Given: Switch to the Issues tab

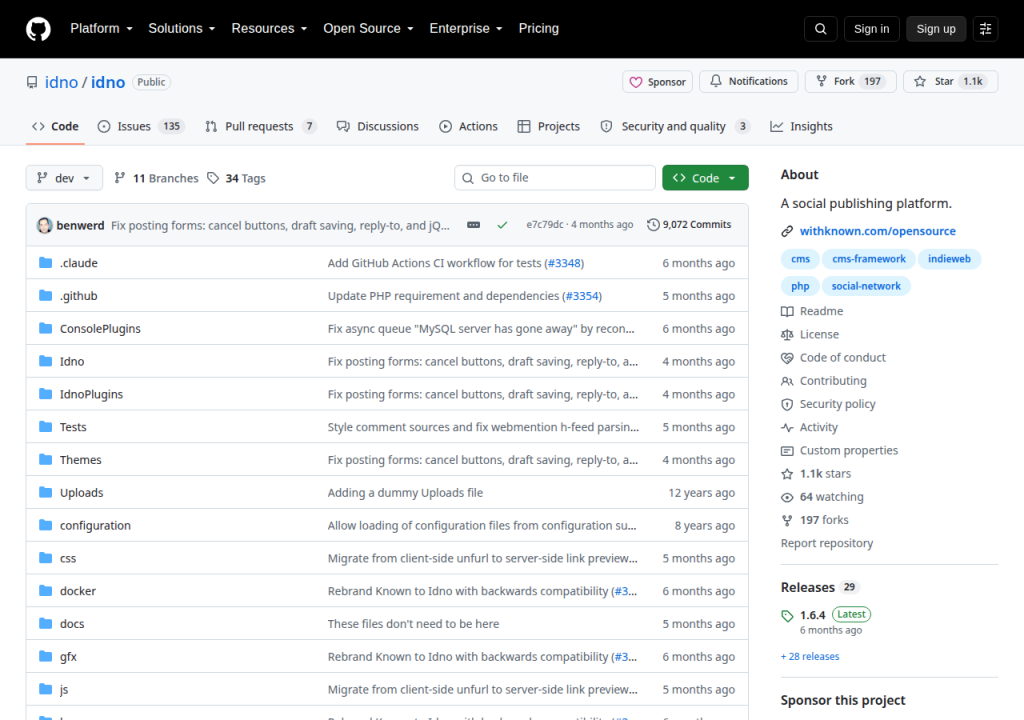Looking at the screenshot, I should click(141, 127).
